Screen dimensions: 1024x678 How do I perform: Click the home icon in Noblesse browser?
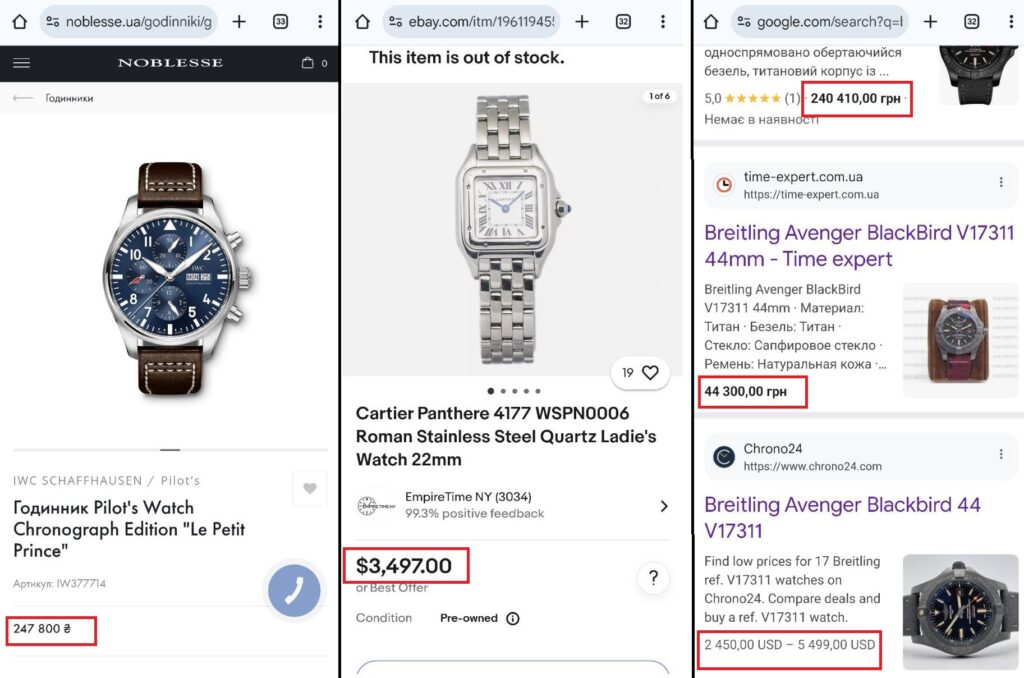coord(19,21)
